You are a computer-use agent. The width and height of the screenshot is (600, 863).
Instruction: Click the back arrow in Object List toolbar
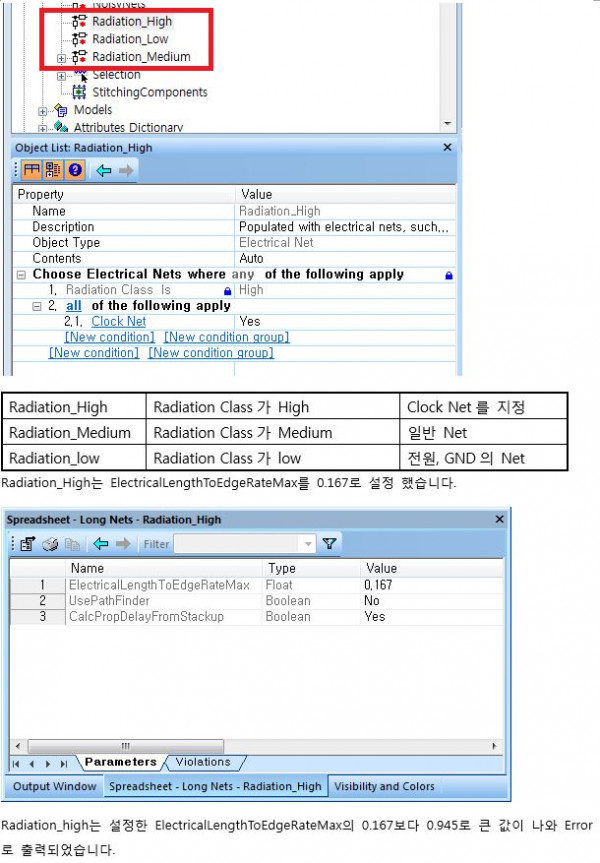(102, 170)
